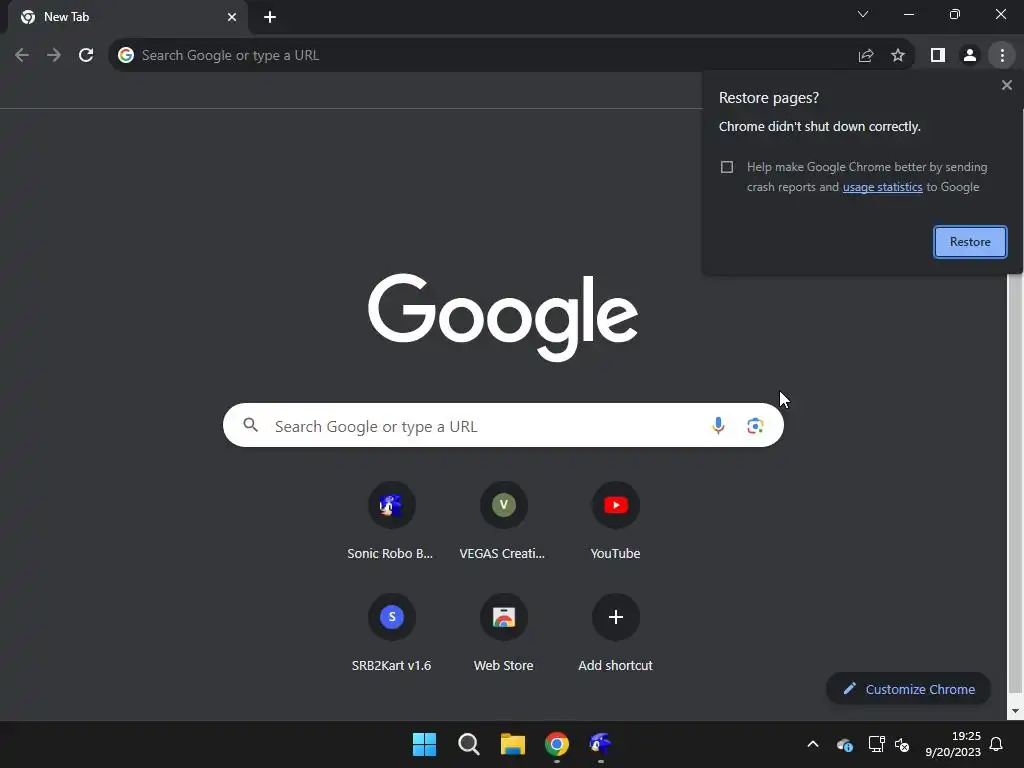Select the New Tab tab
Image resolution: width=1024 pixels, height=768 pixels.
pos(127,17)
